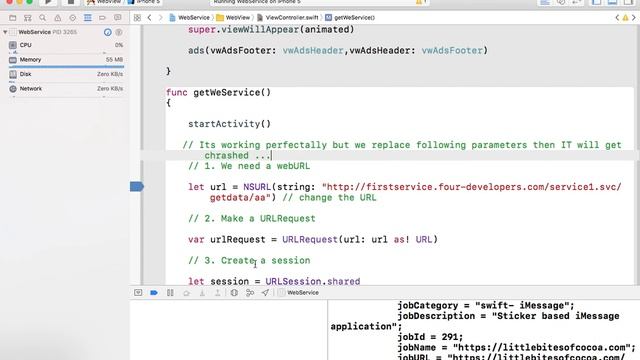640x360 pixels.
Task: Select WebService process in debug bar
Action: 298,293
